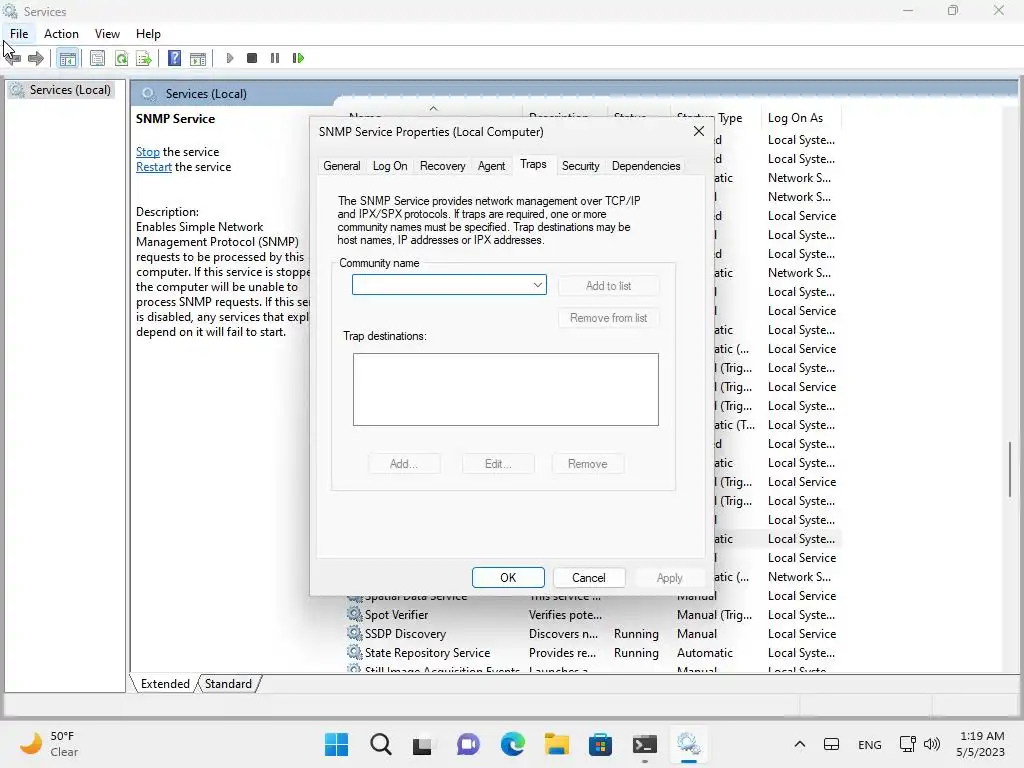Viewport: 1024px width, 768px height.
Task: Click the Spot Verifier service gear icon
Action: point(354,615)
